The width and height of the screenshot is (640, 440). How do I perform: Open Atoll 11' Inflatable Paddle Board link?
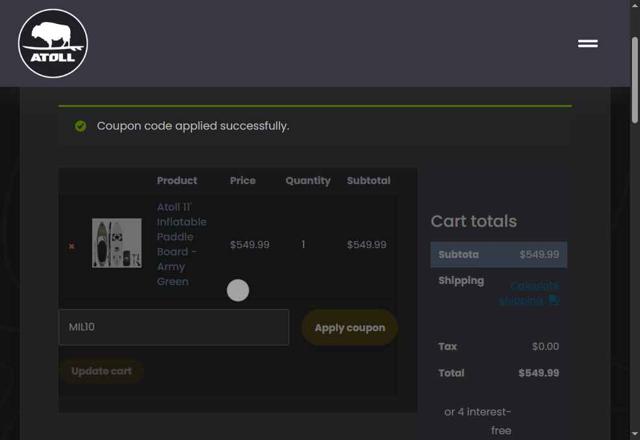(182, 244)
